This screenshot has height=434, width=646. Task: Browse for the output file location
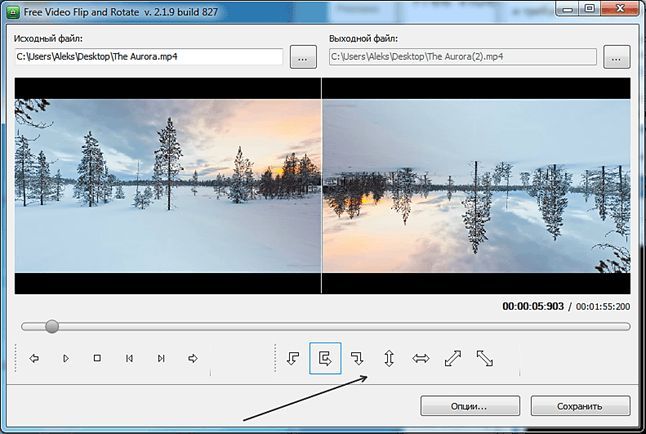pos(617,57)
